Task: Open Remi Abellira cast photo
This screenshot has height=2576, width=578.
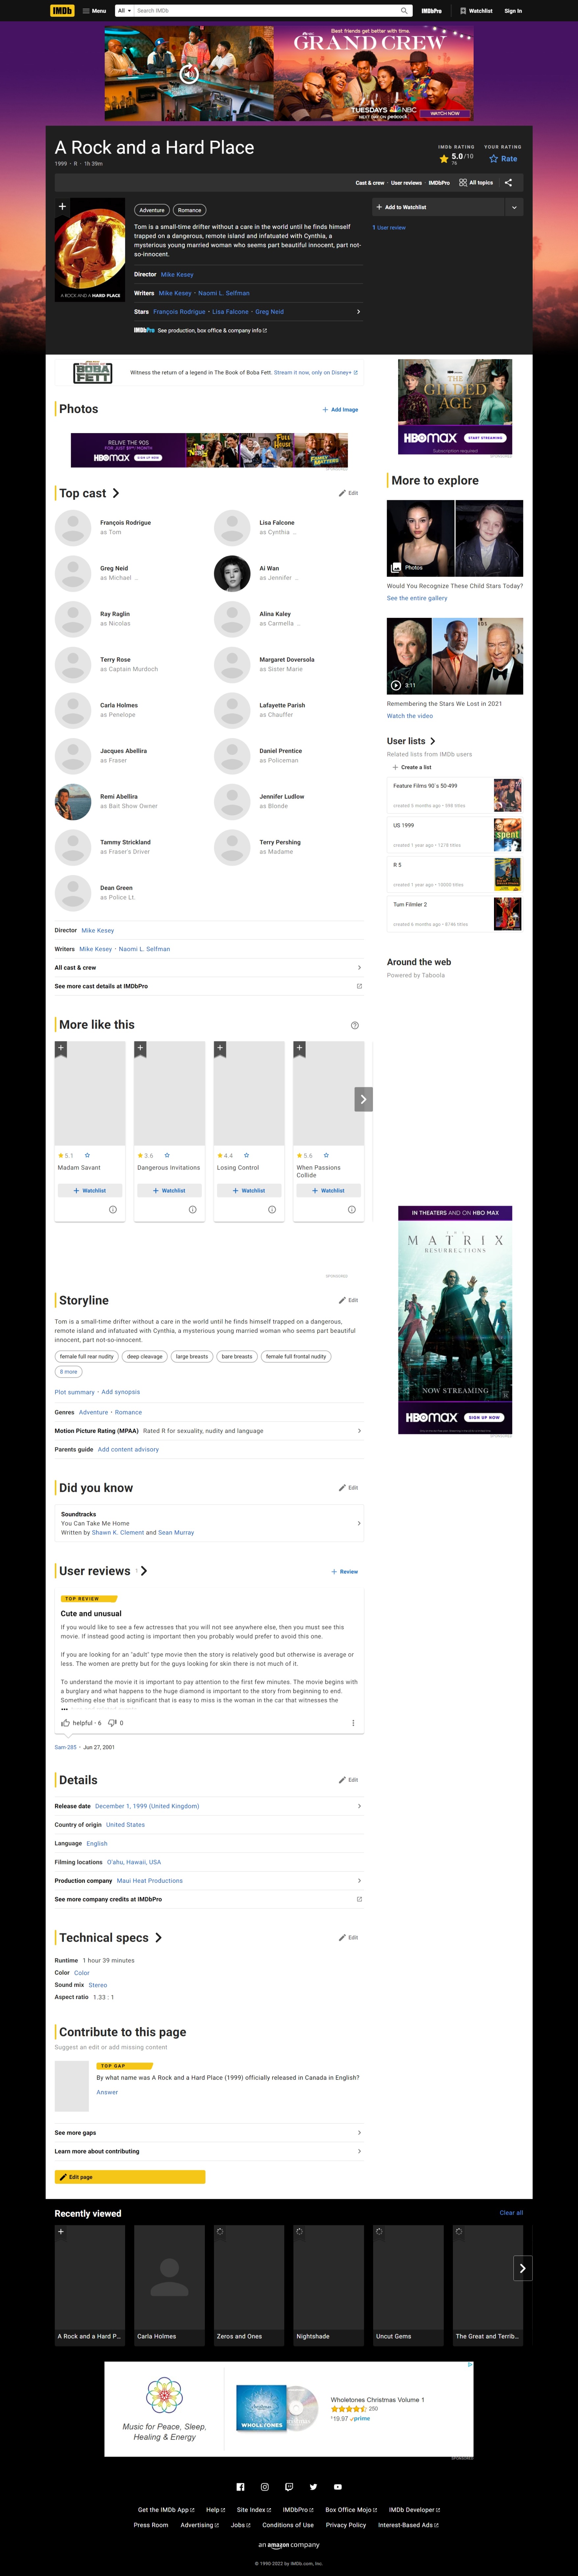Action: 73,802
